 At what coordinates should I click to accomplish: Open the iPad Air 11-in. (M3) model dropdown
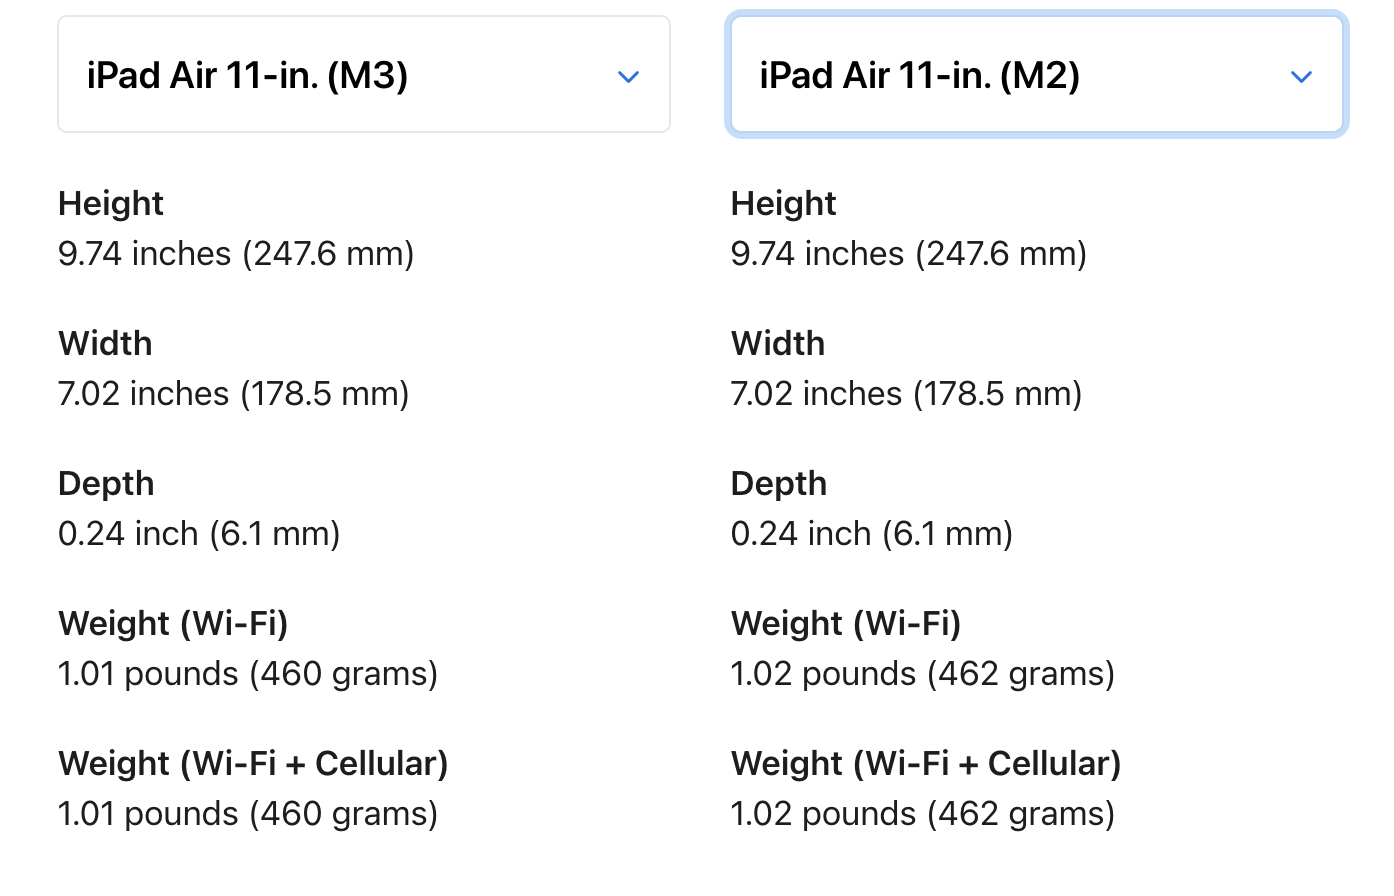[x=363, y=75]
